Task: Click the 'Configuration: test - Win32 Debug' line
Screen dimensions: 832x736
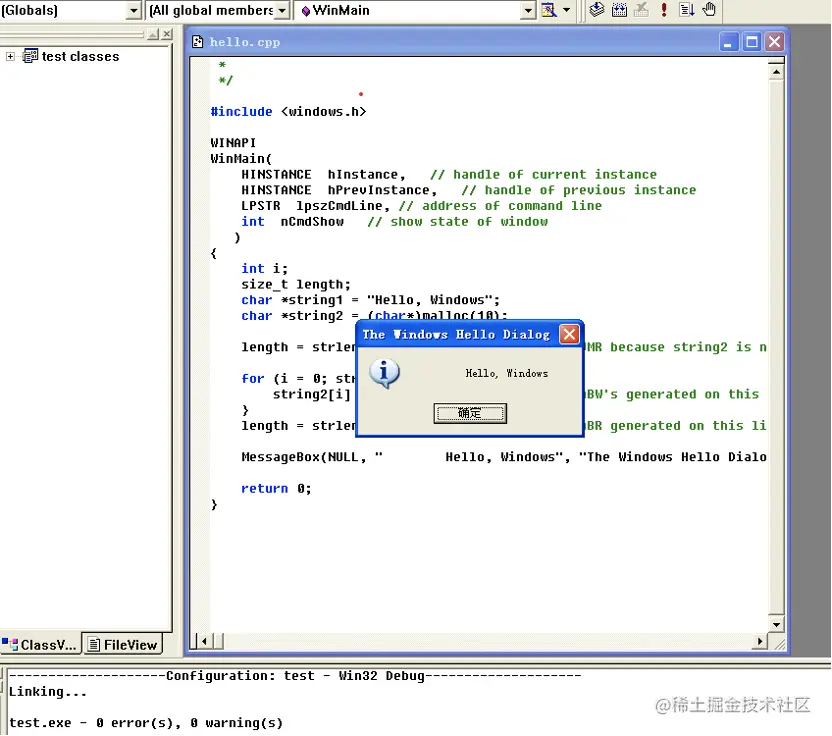Action: pos(296,676)
